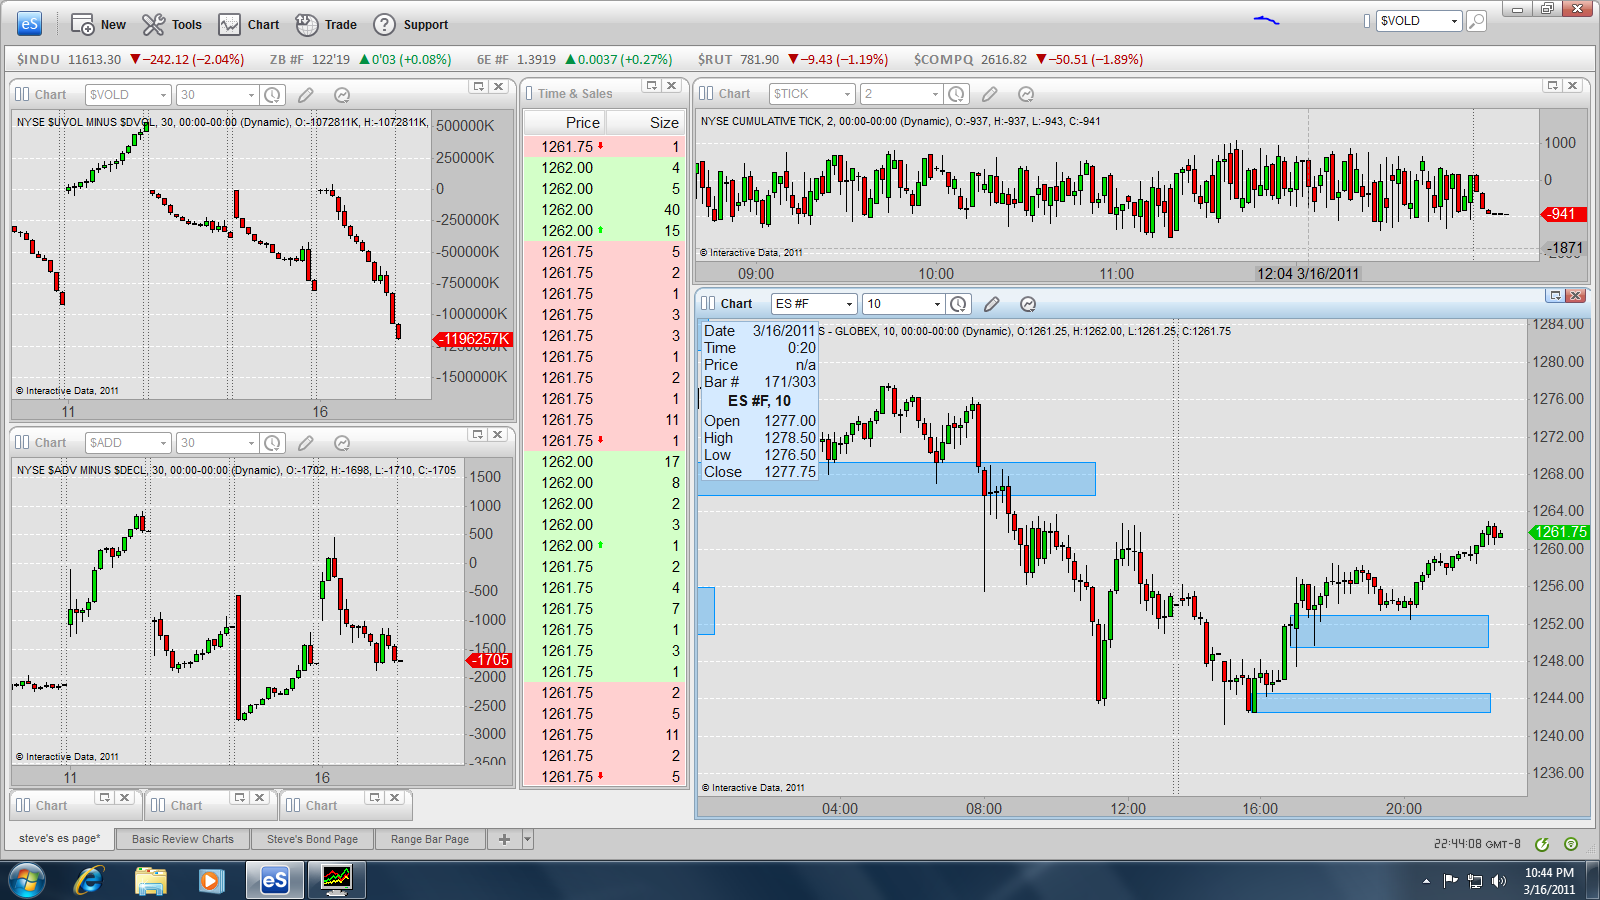Select the pencil drawing tool in $TICK chart

pos(990,94)
